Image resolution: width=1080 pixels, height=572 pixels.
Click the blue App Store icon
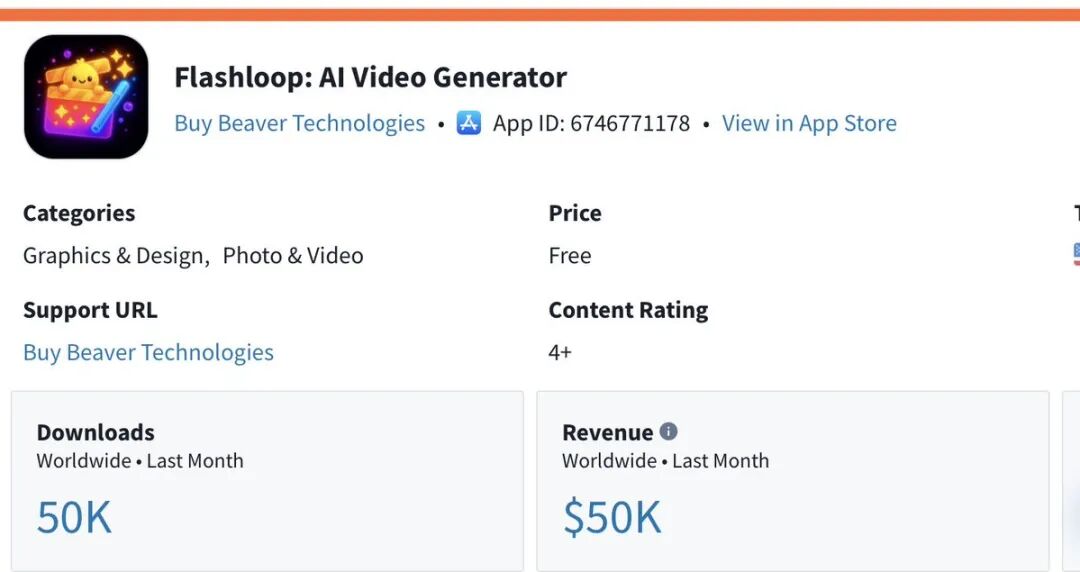coord(469,123)
